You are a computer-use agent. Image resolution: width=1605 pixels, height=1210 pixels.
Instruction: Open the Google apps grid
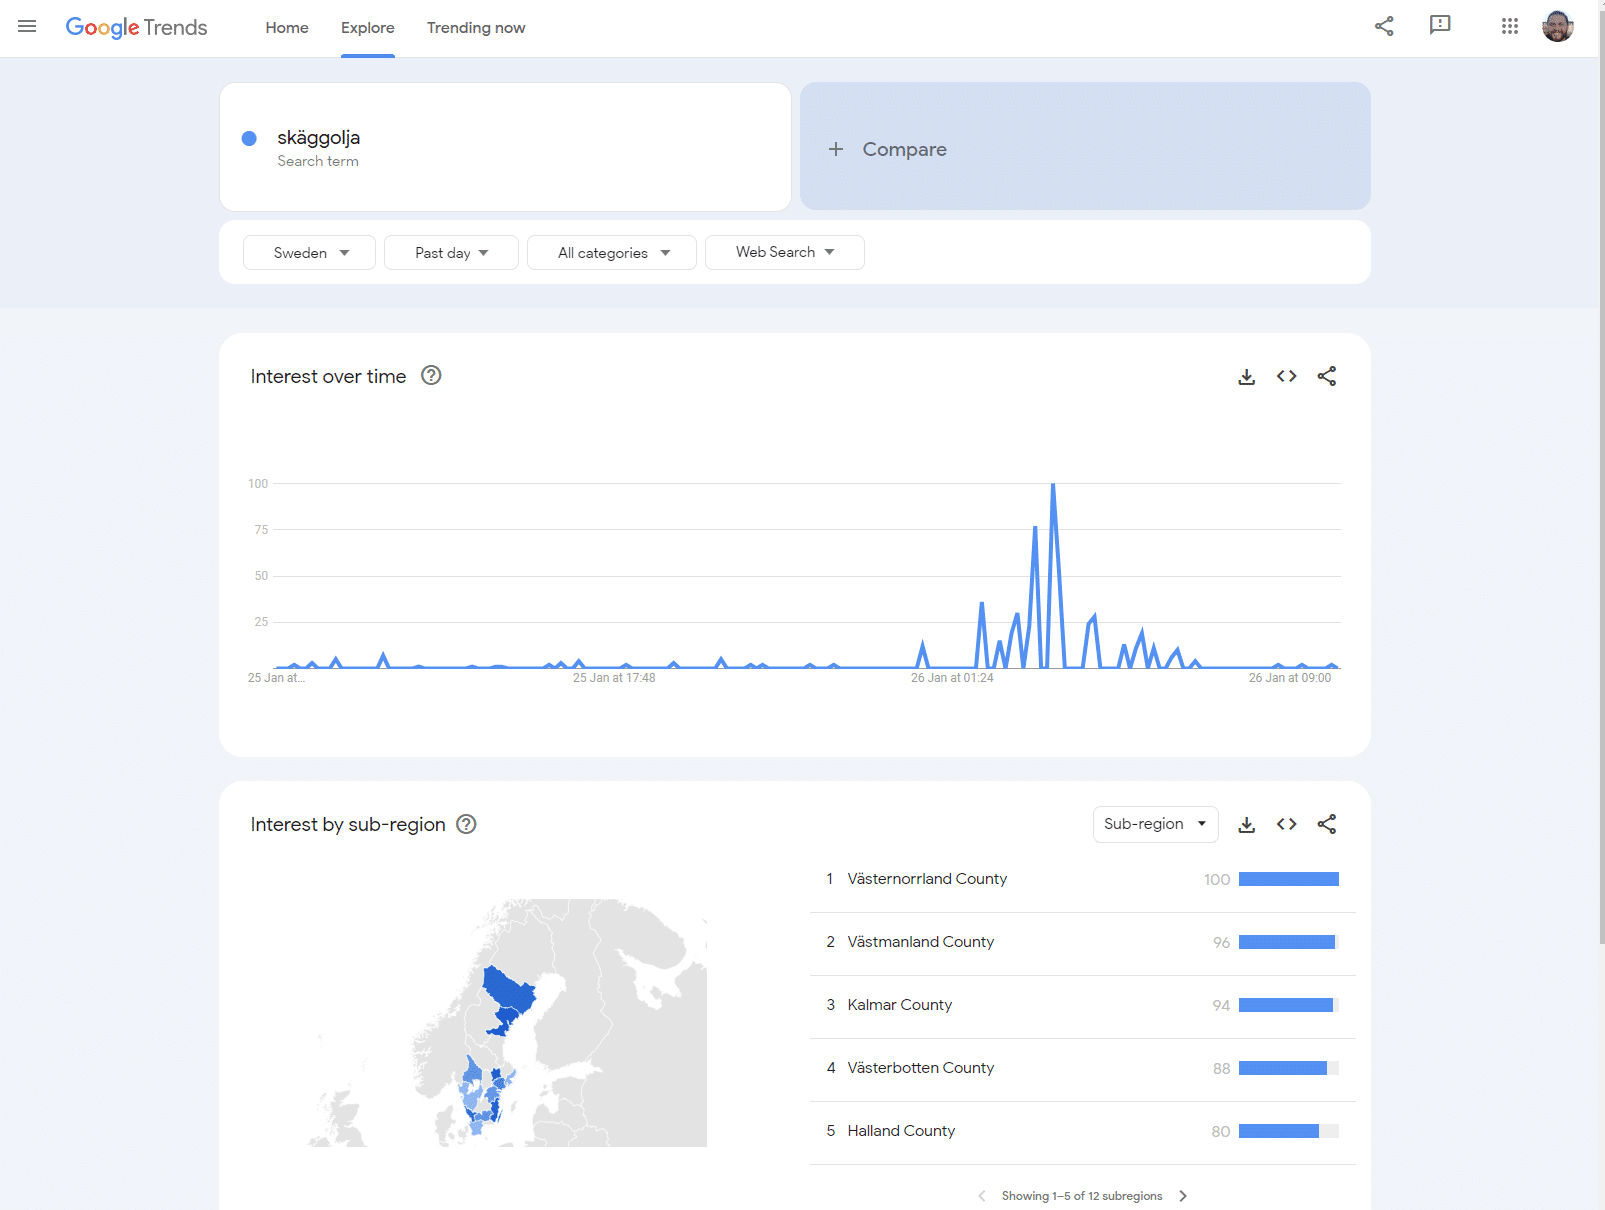point(1510,26)
